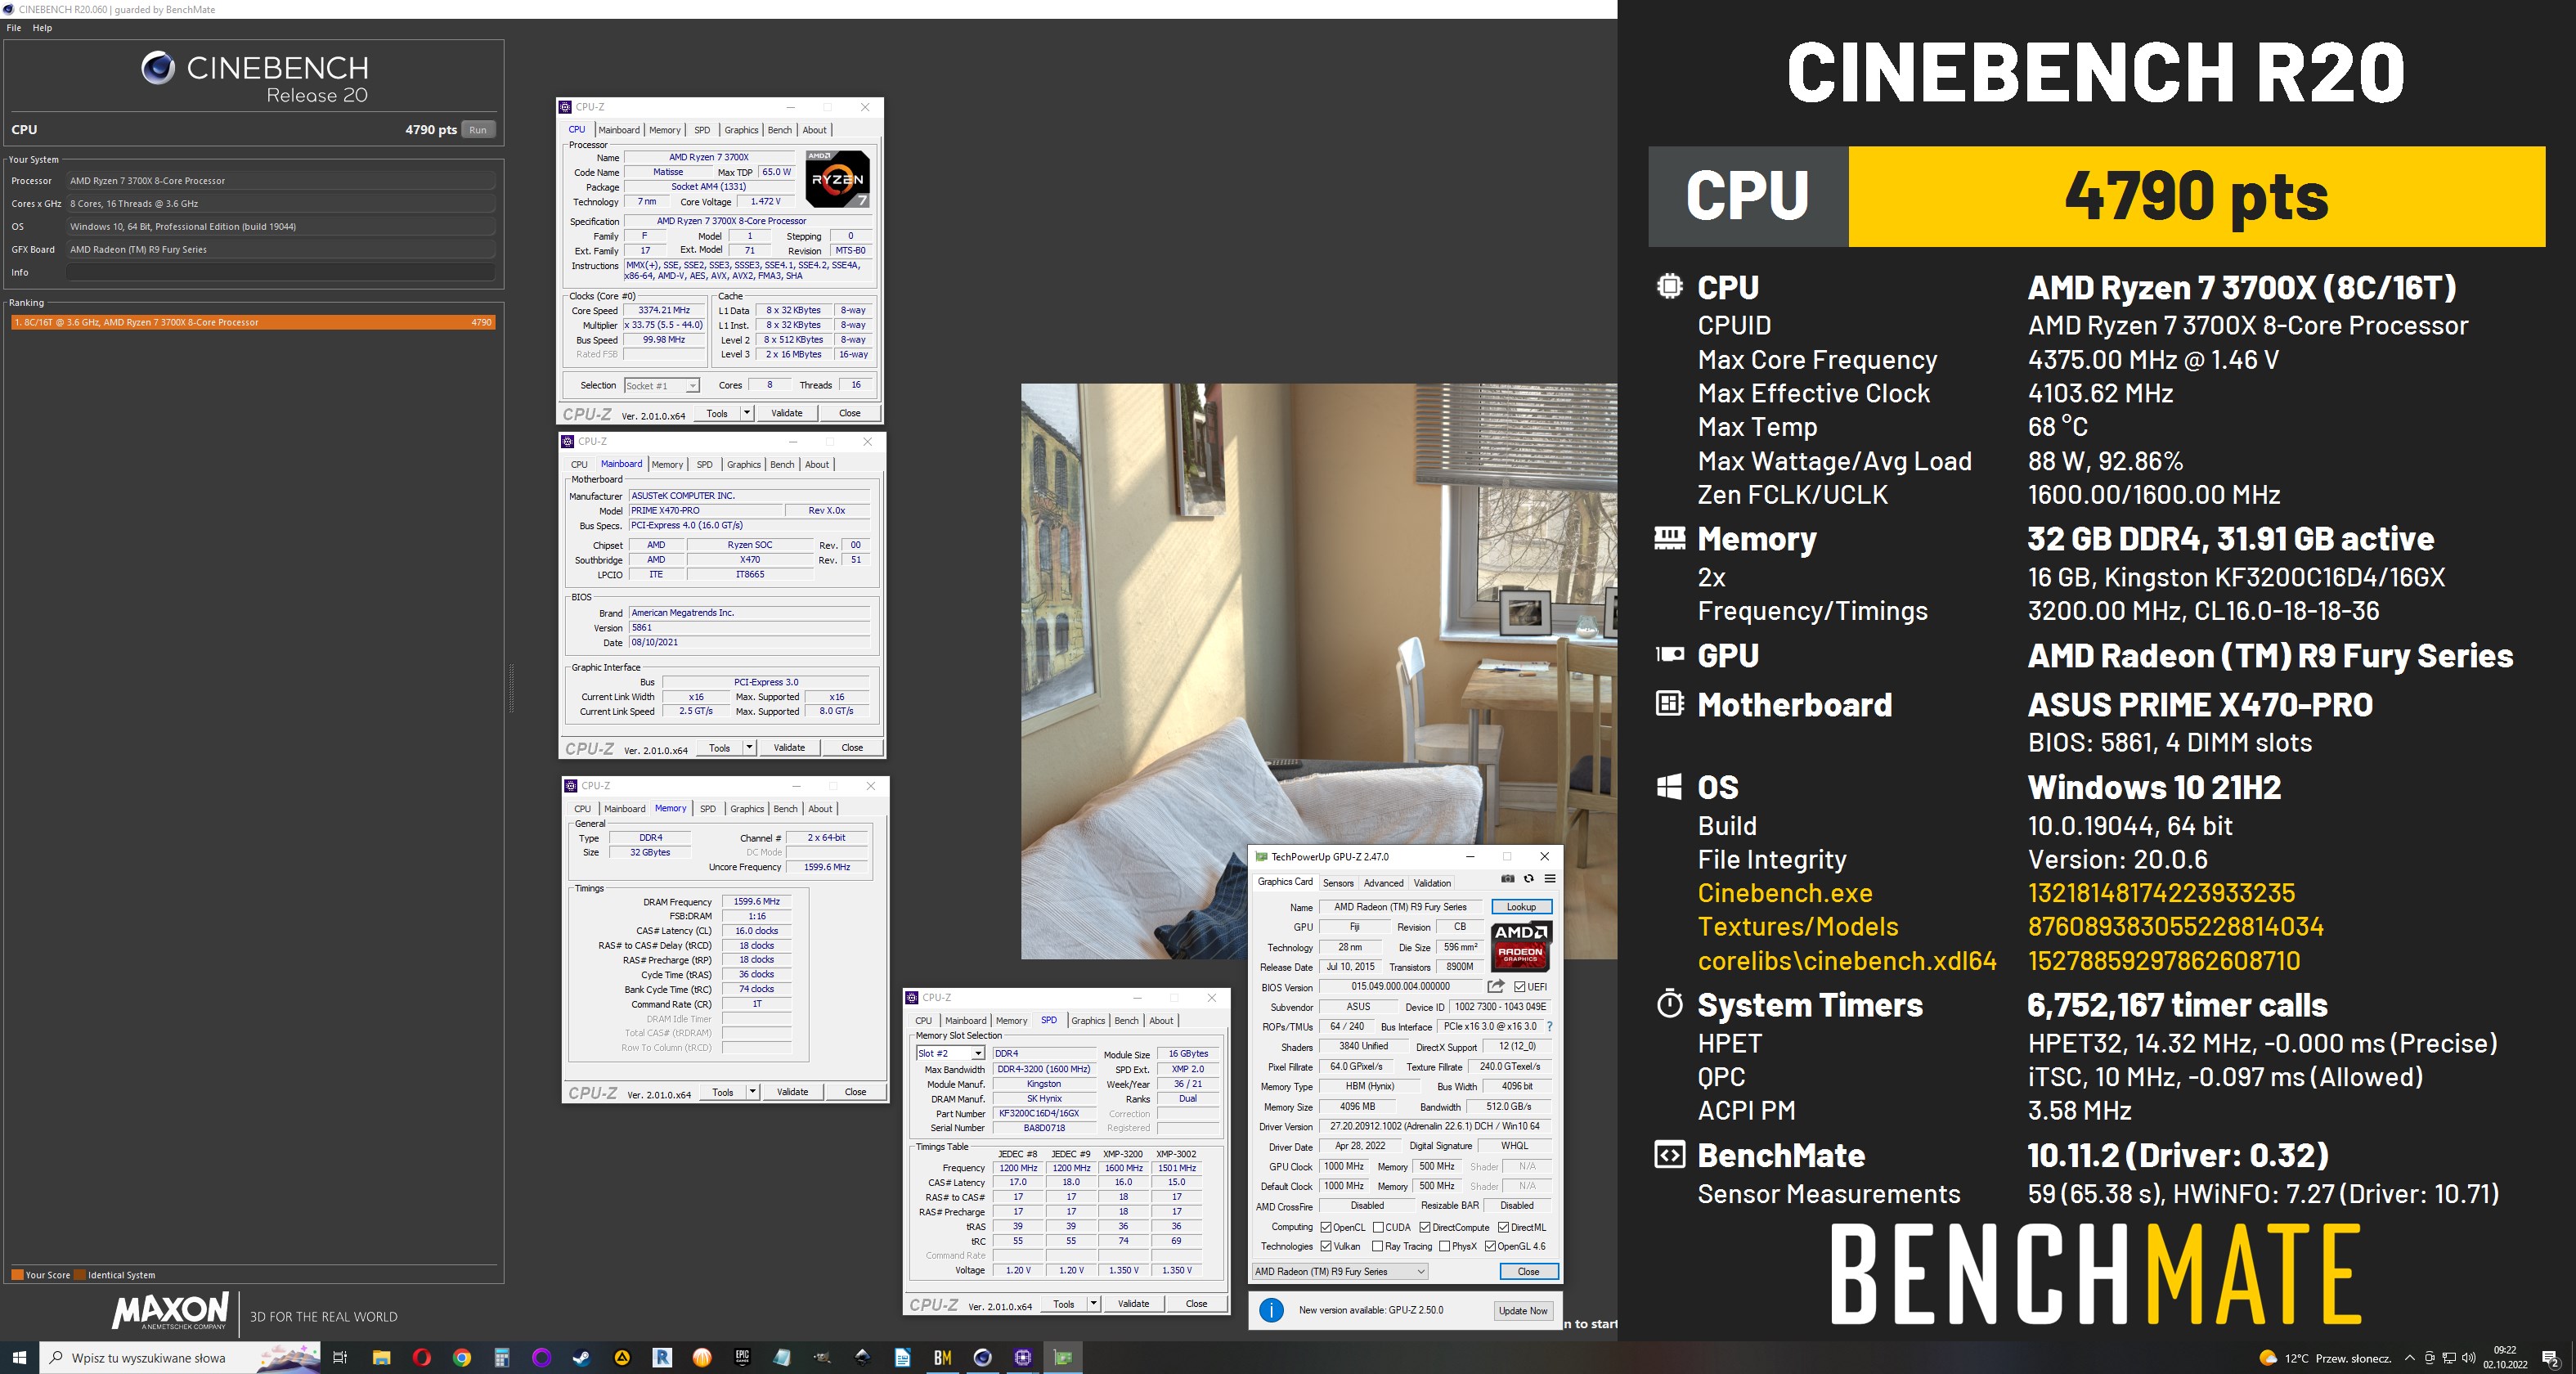Expand Tools arrow in CPU-Z Mainboard window
Viewport: 2576px width, 1374px height.
(749, 747)
